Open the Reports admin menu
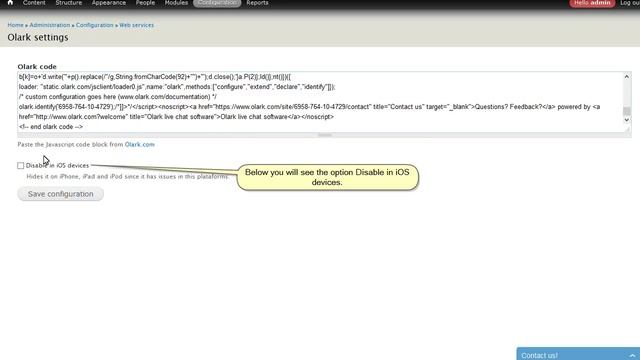The height and width of the screenshot is (360, 640). click(x=257, y=3)
